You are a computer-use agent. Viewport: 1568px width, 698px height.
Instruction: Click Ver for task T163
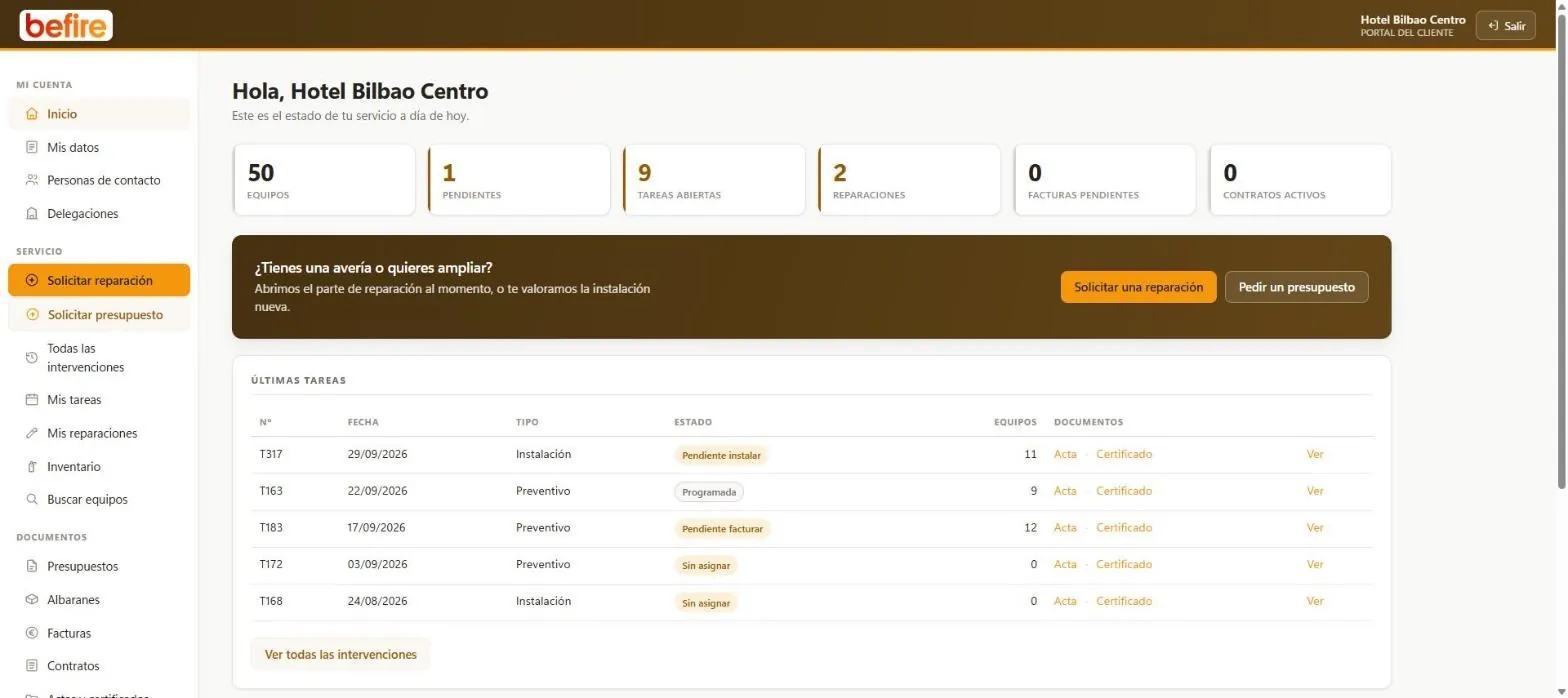tap(1315, 491)
